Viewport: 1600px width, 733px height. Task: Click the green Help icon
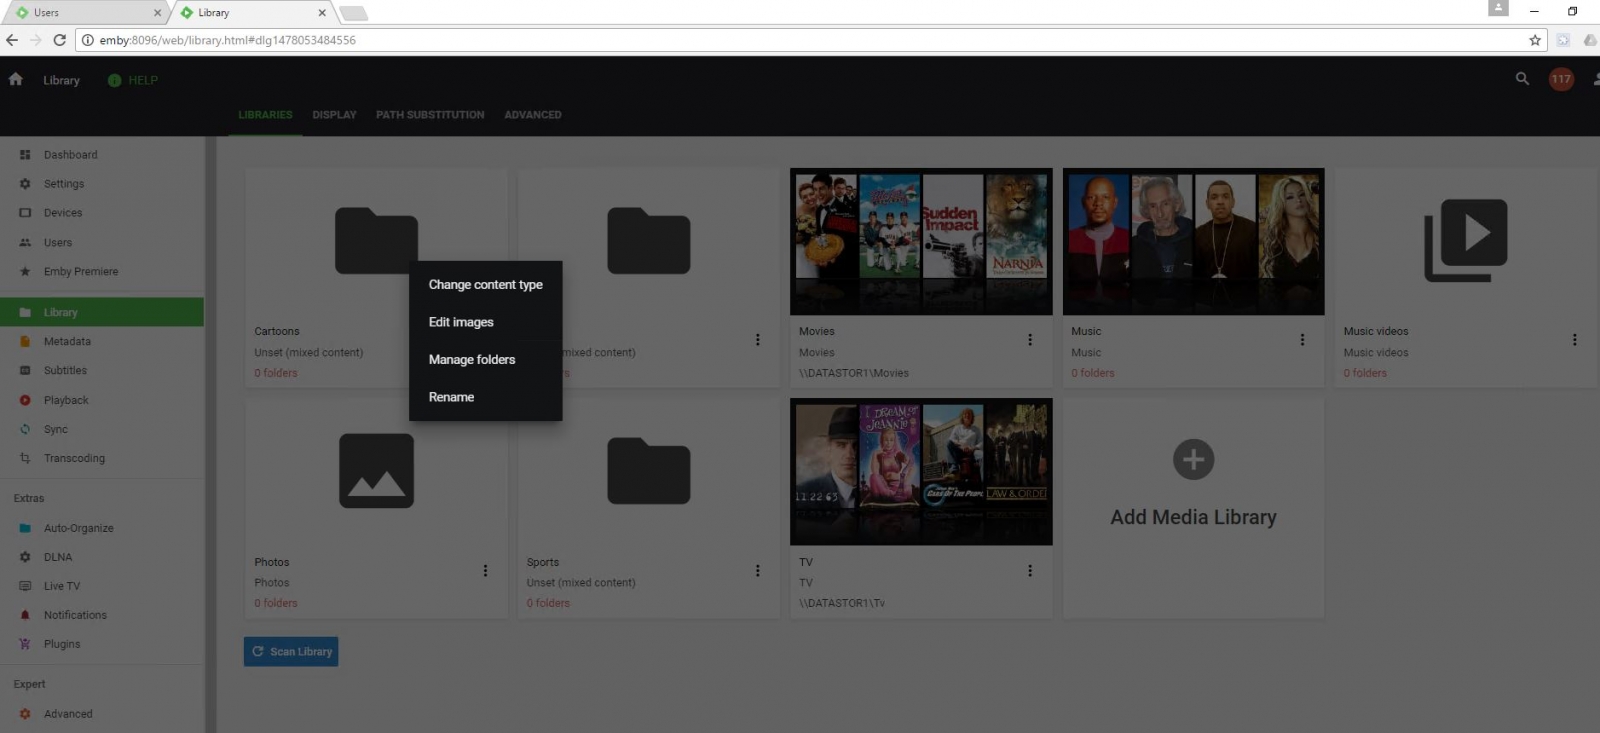115,80
